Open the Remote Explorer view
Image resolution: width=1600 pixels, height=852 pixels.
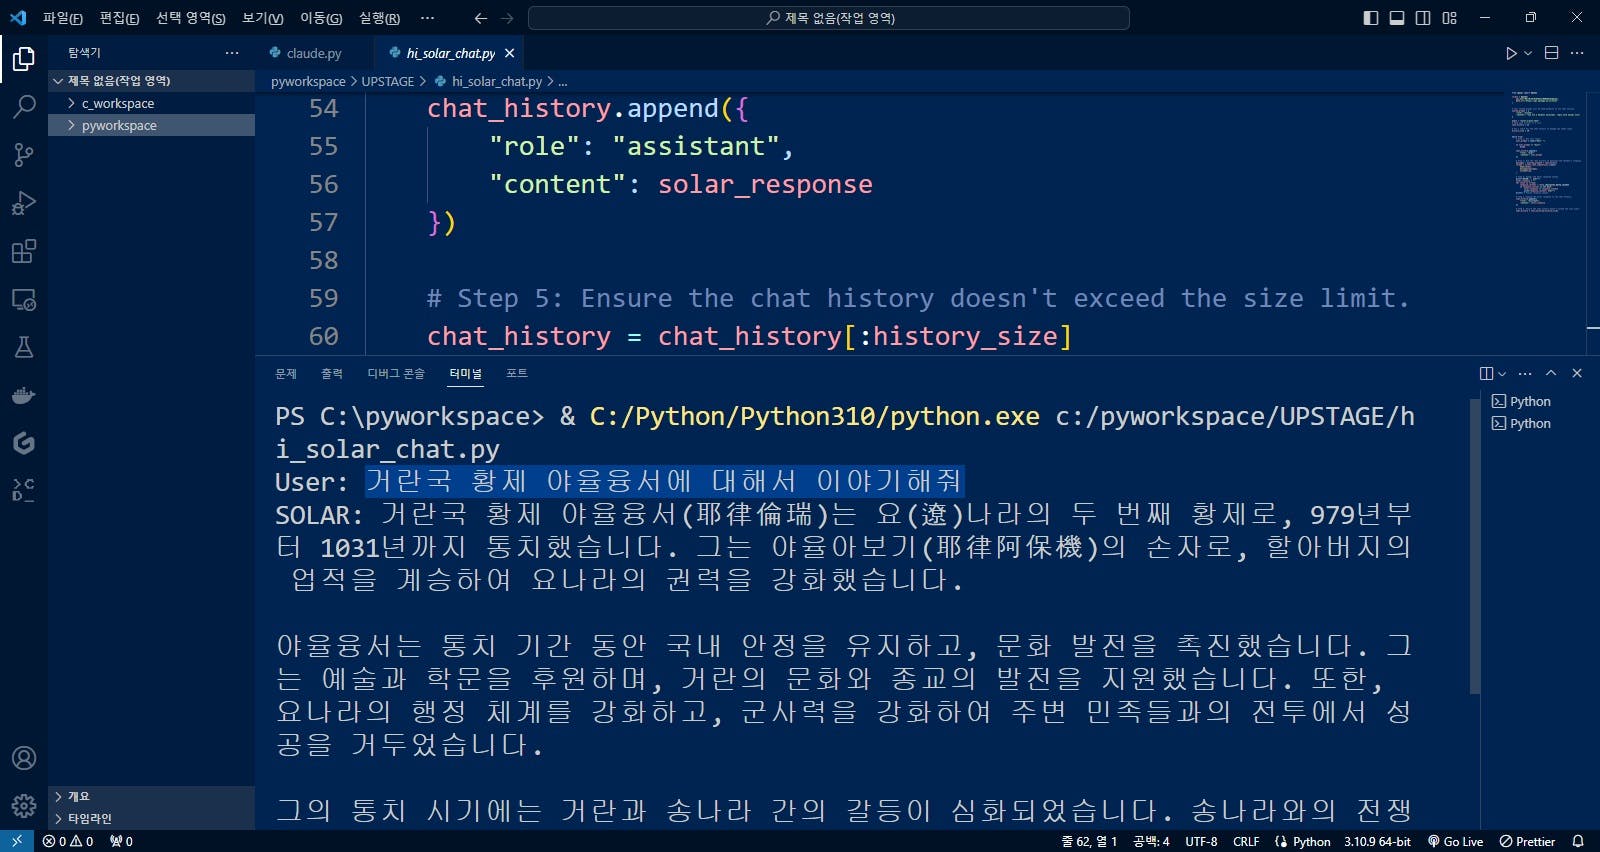24,299
